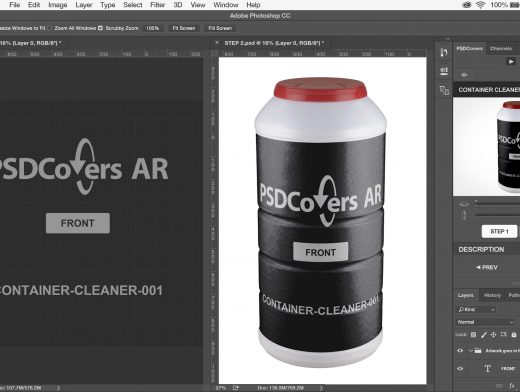520x392 pixels.
Task: Open the layer filter Kind dropdown
Action: [476, 310]
